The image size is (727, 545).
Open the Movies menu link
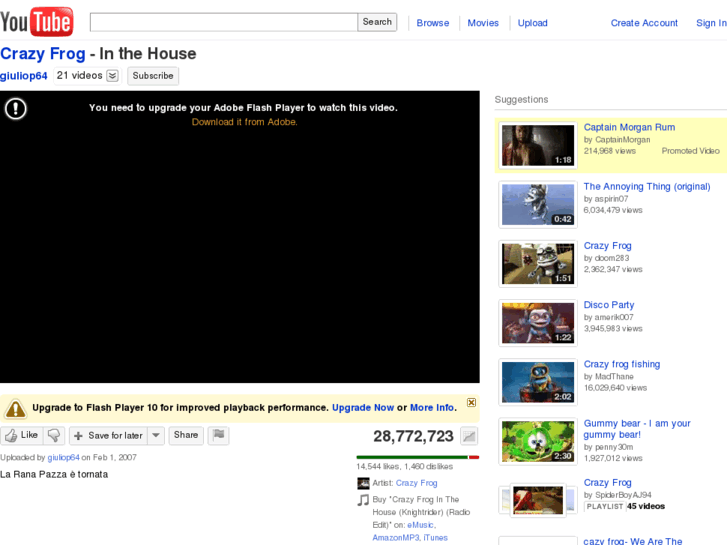click(483, 23)
